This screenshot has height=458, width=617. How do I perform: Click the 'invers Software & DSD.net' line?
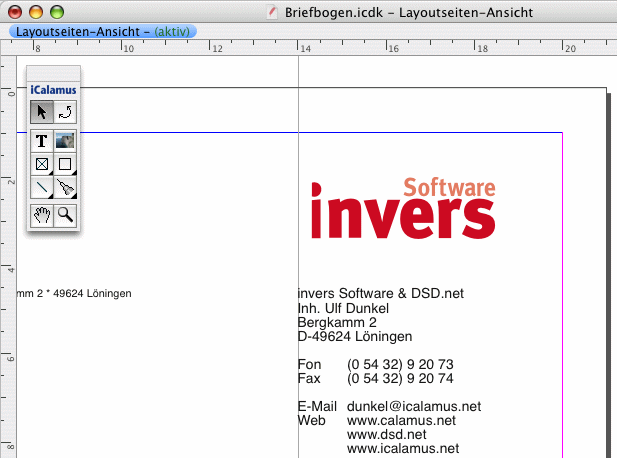point(381,294)
